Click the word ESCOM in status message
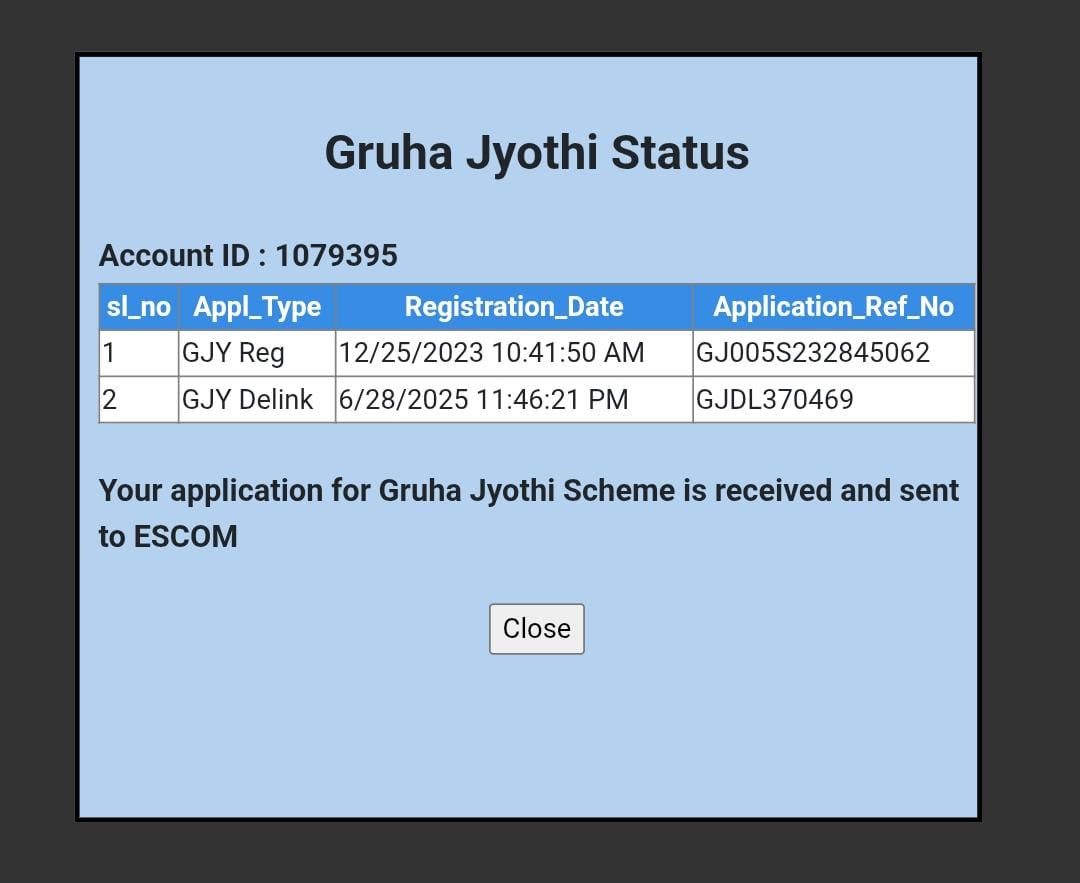This screenshot has height=883, width=1080. [186, 537]
